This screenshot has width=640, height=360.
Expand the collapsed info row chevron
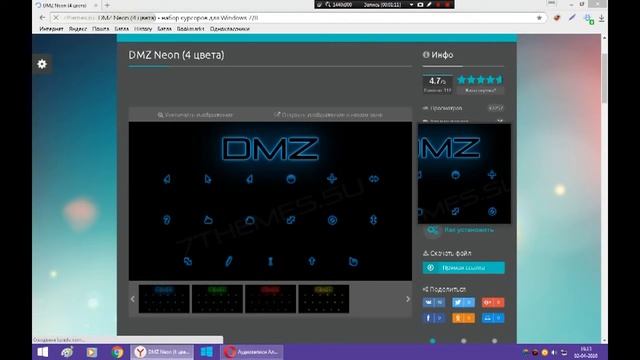coord(500,121)
